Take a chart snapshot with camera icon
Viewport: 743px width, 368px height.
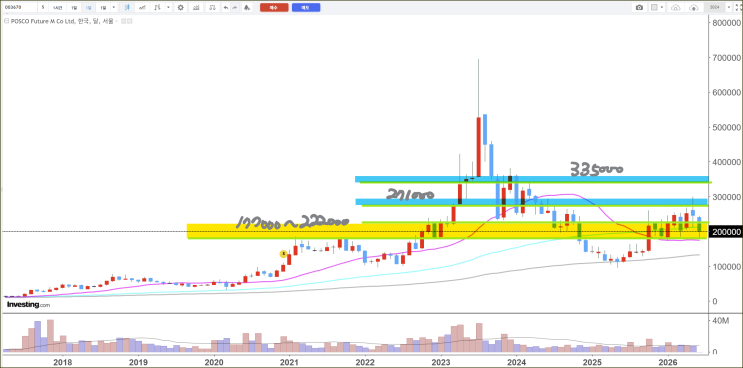pyautogui.click(x=639, y=8)
